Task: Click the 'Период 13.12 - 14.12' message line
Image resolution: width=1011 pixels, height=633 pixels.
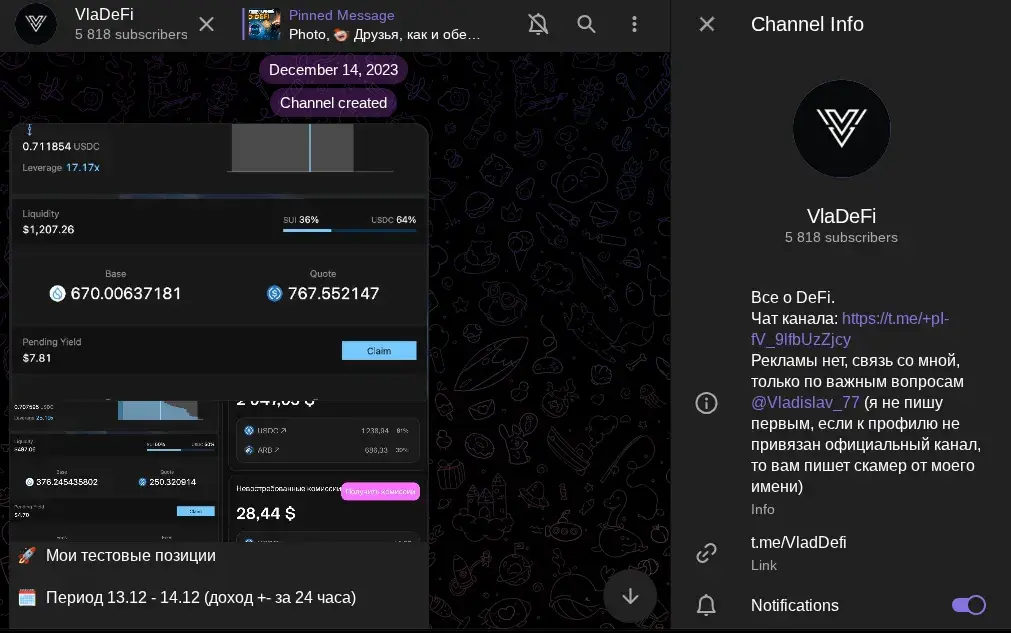Action: (x=201, y=598)
